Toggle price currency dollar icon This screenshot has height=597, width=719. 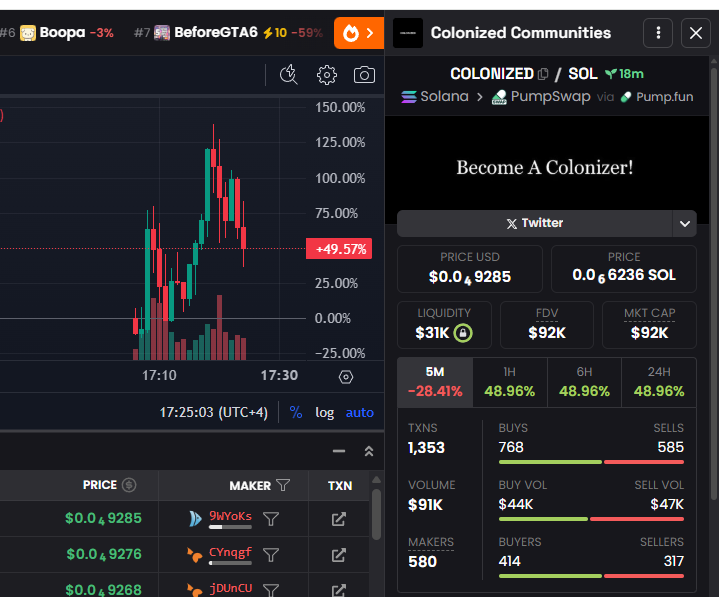coord(129,485)
